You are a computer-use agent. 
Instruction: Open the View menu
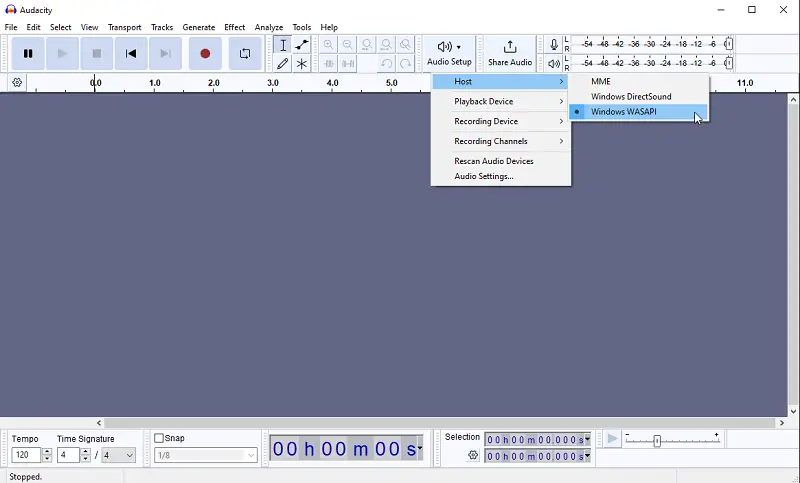pos(89,27)
